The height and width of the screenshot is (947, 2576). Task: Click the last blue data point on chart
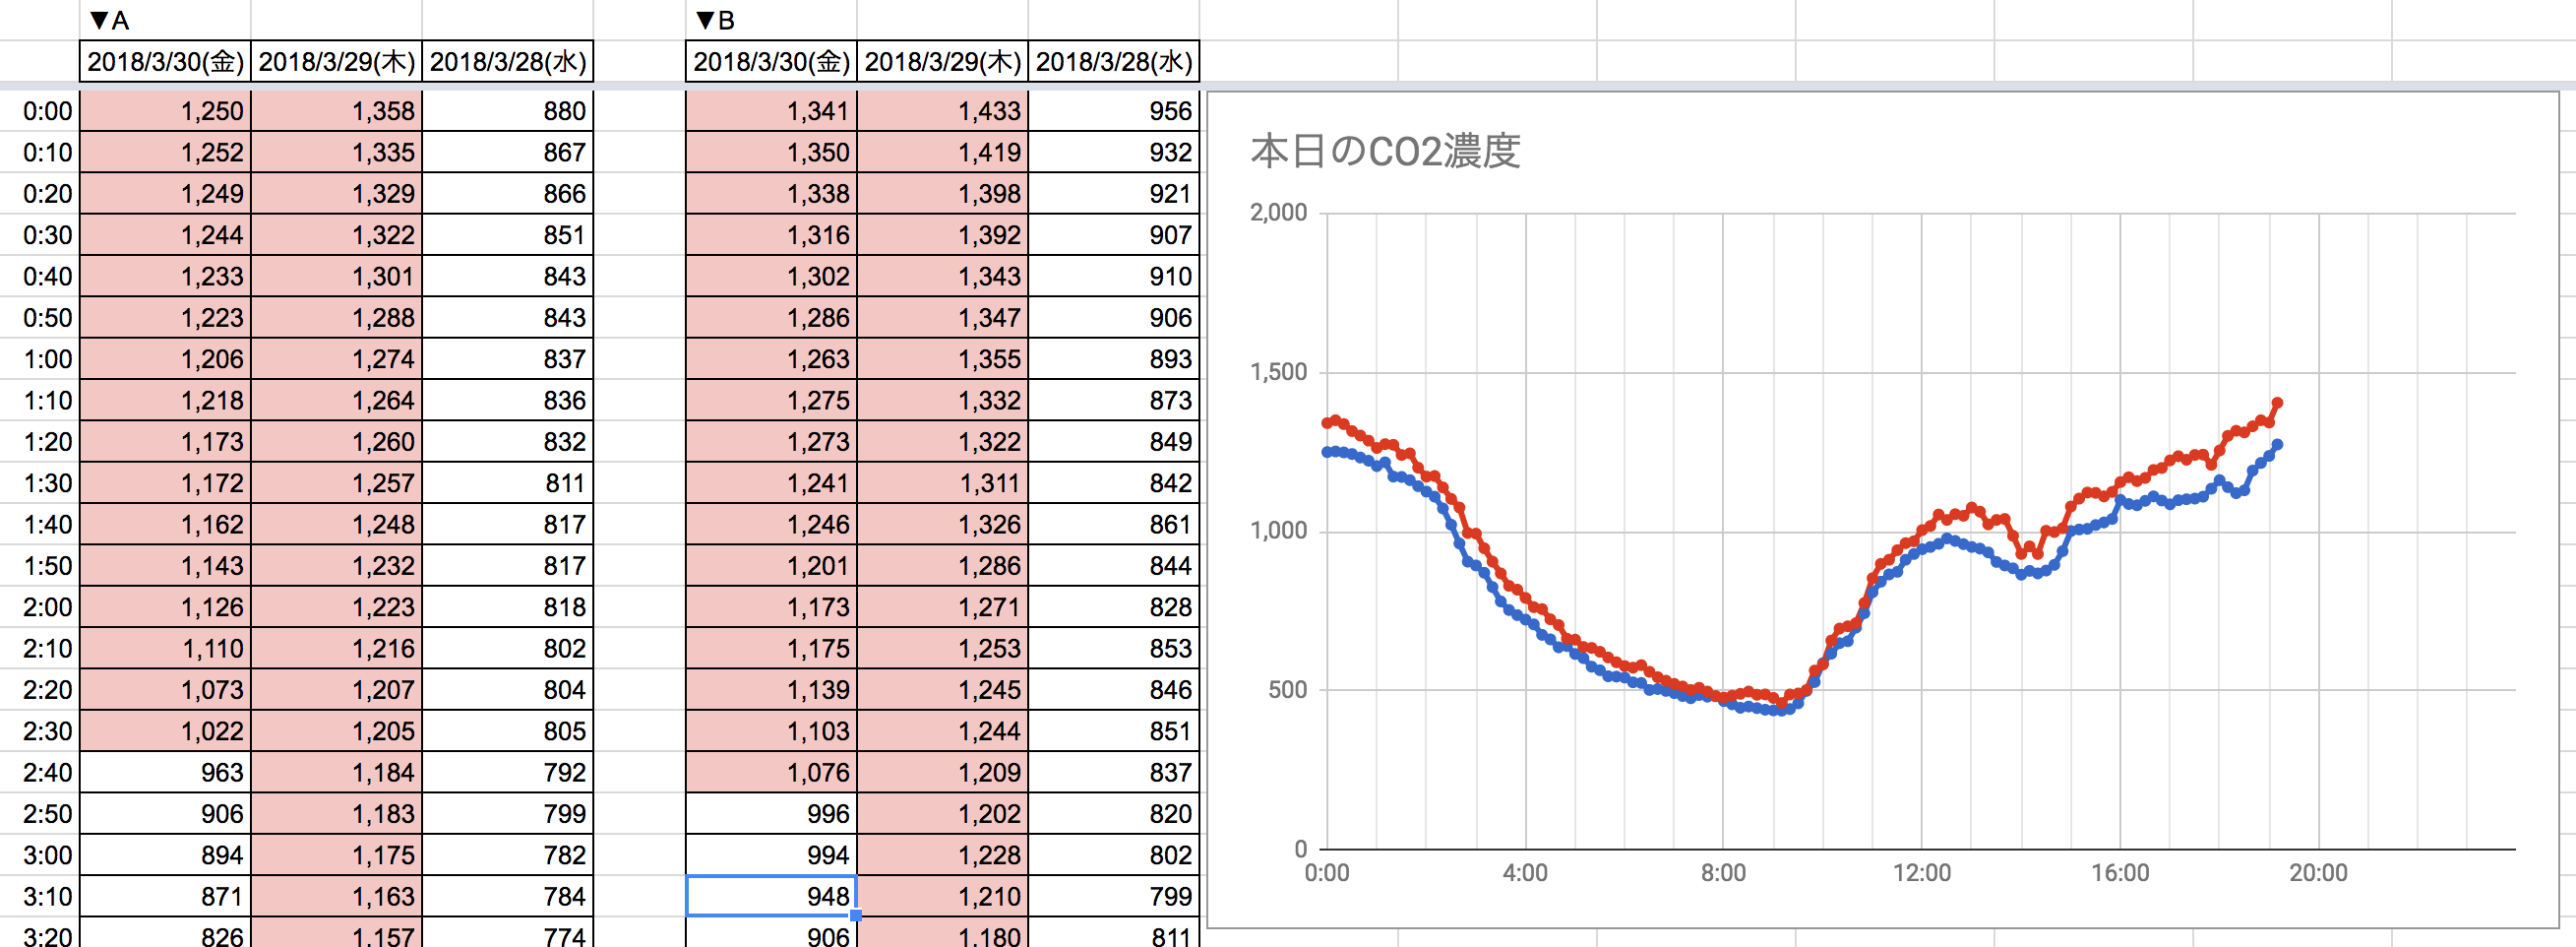click(x=2277, y=444)
